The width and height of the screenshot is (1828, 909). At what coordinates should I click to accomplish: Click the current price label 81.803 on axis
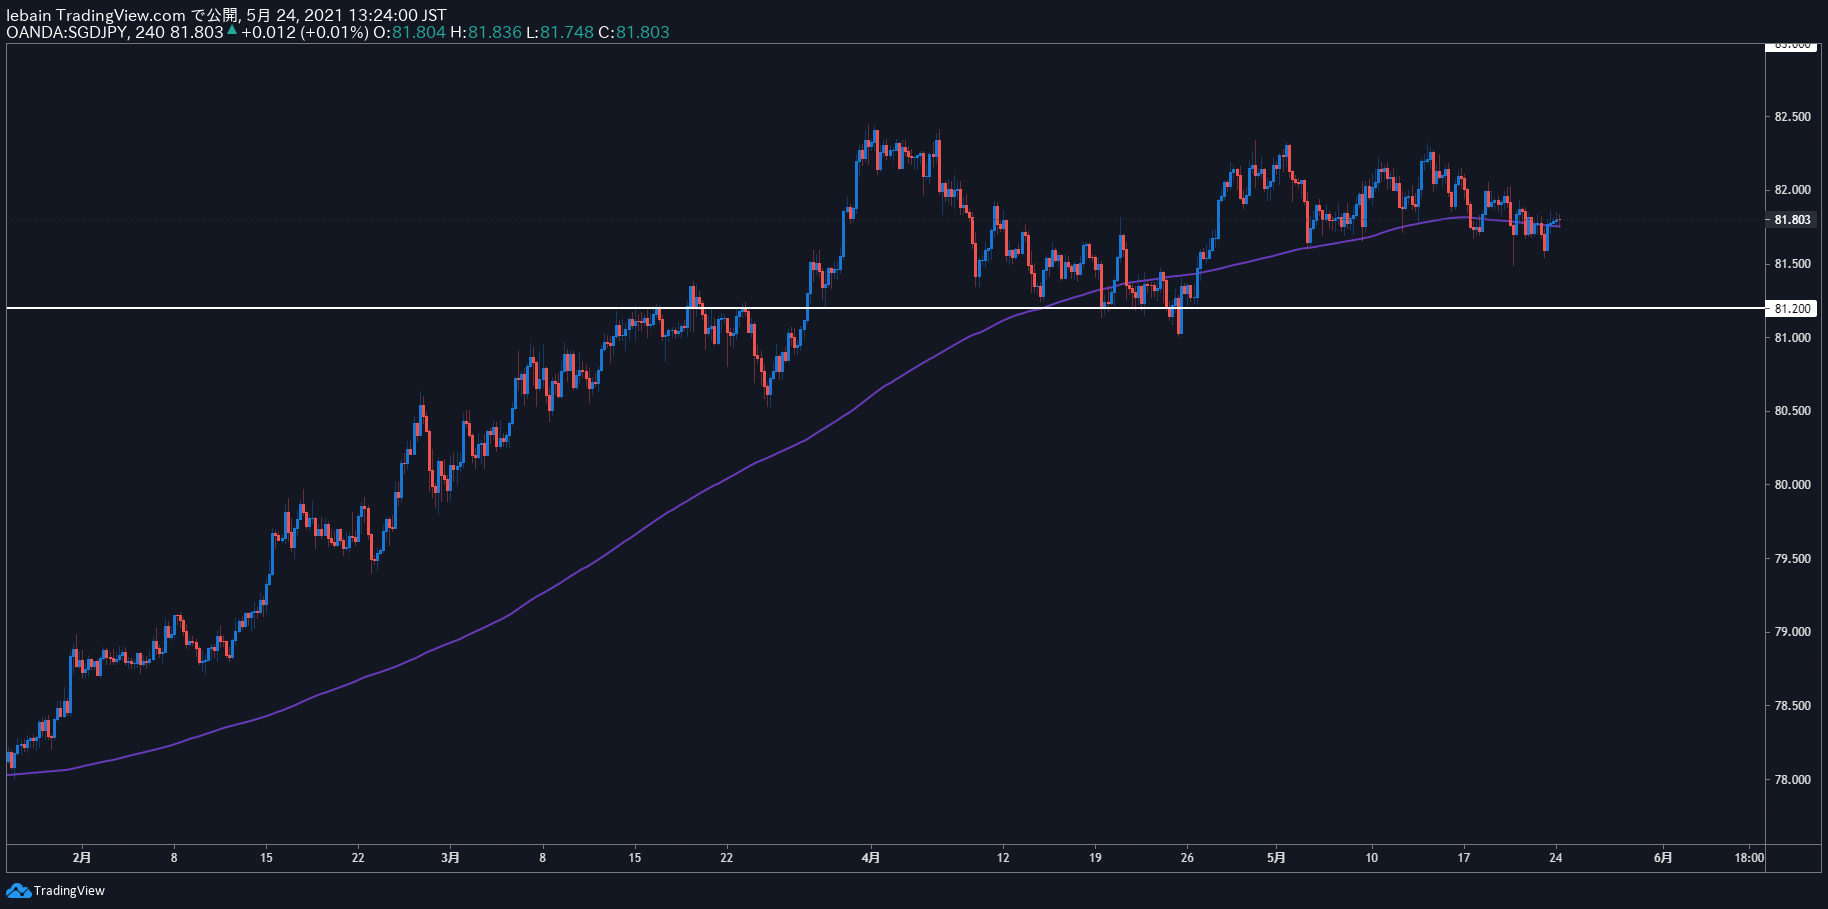(x=1792, y=220)
